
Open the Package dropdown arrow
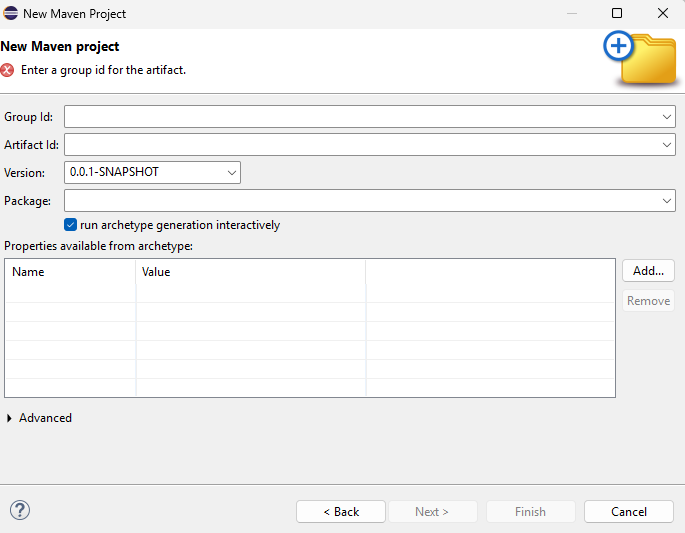pyautogui.click(x=667, y=201)
